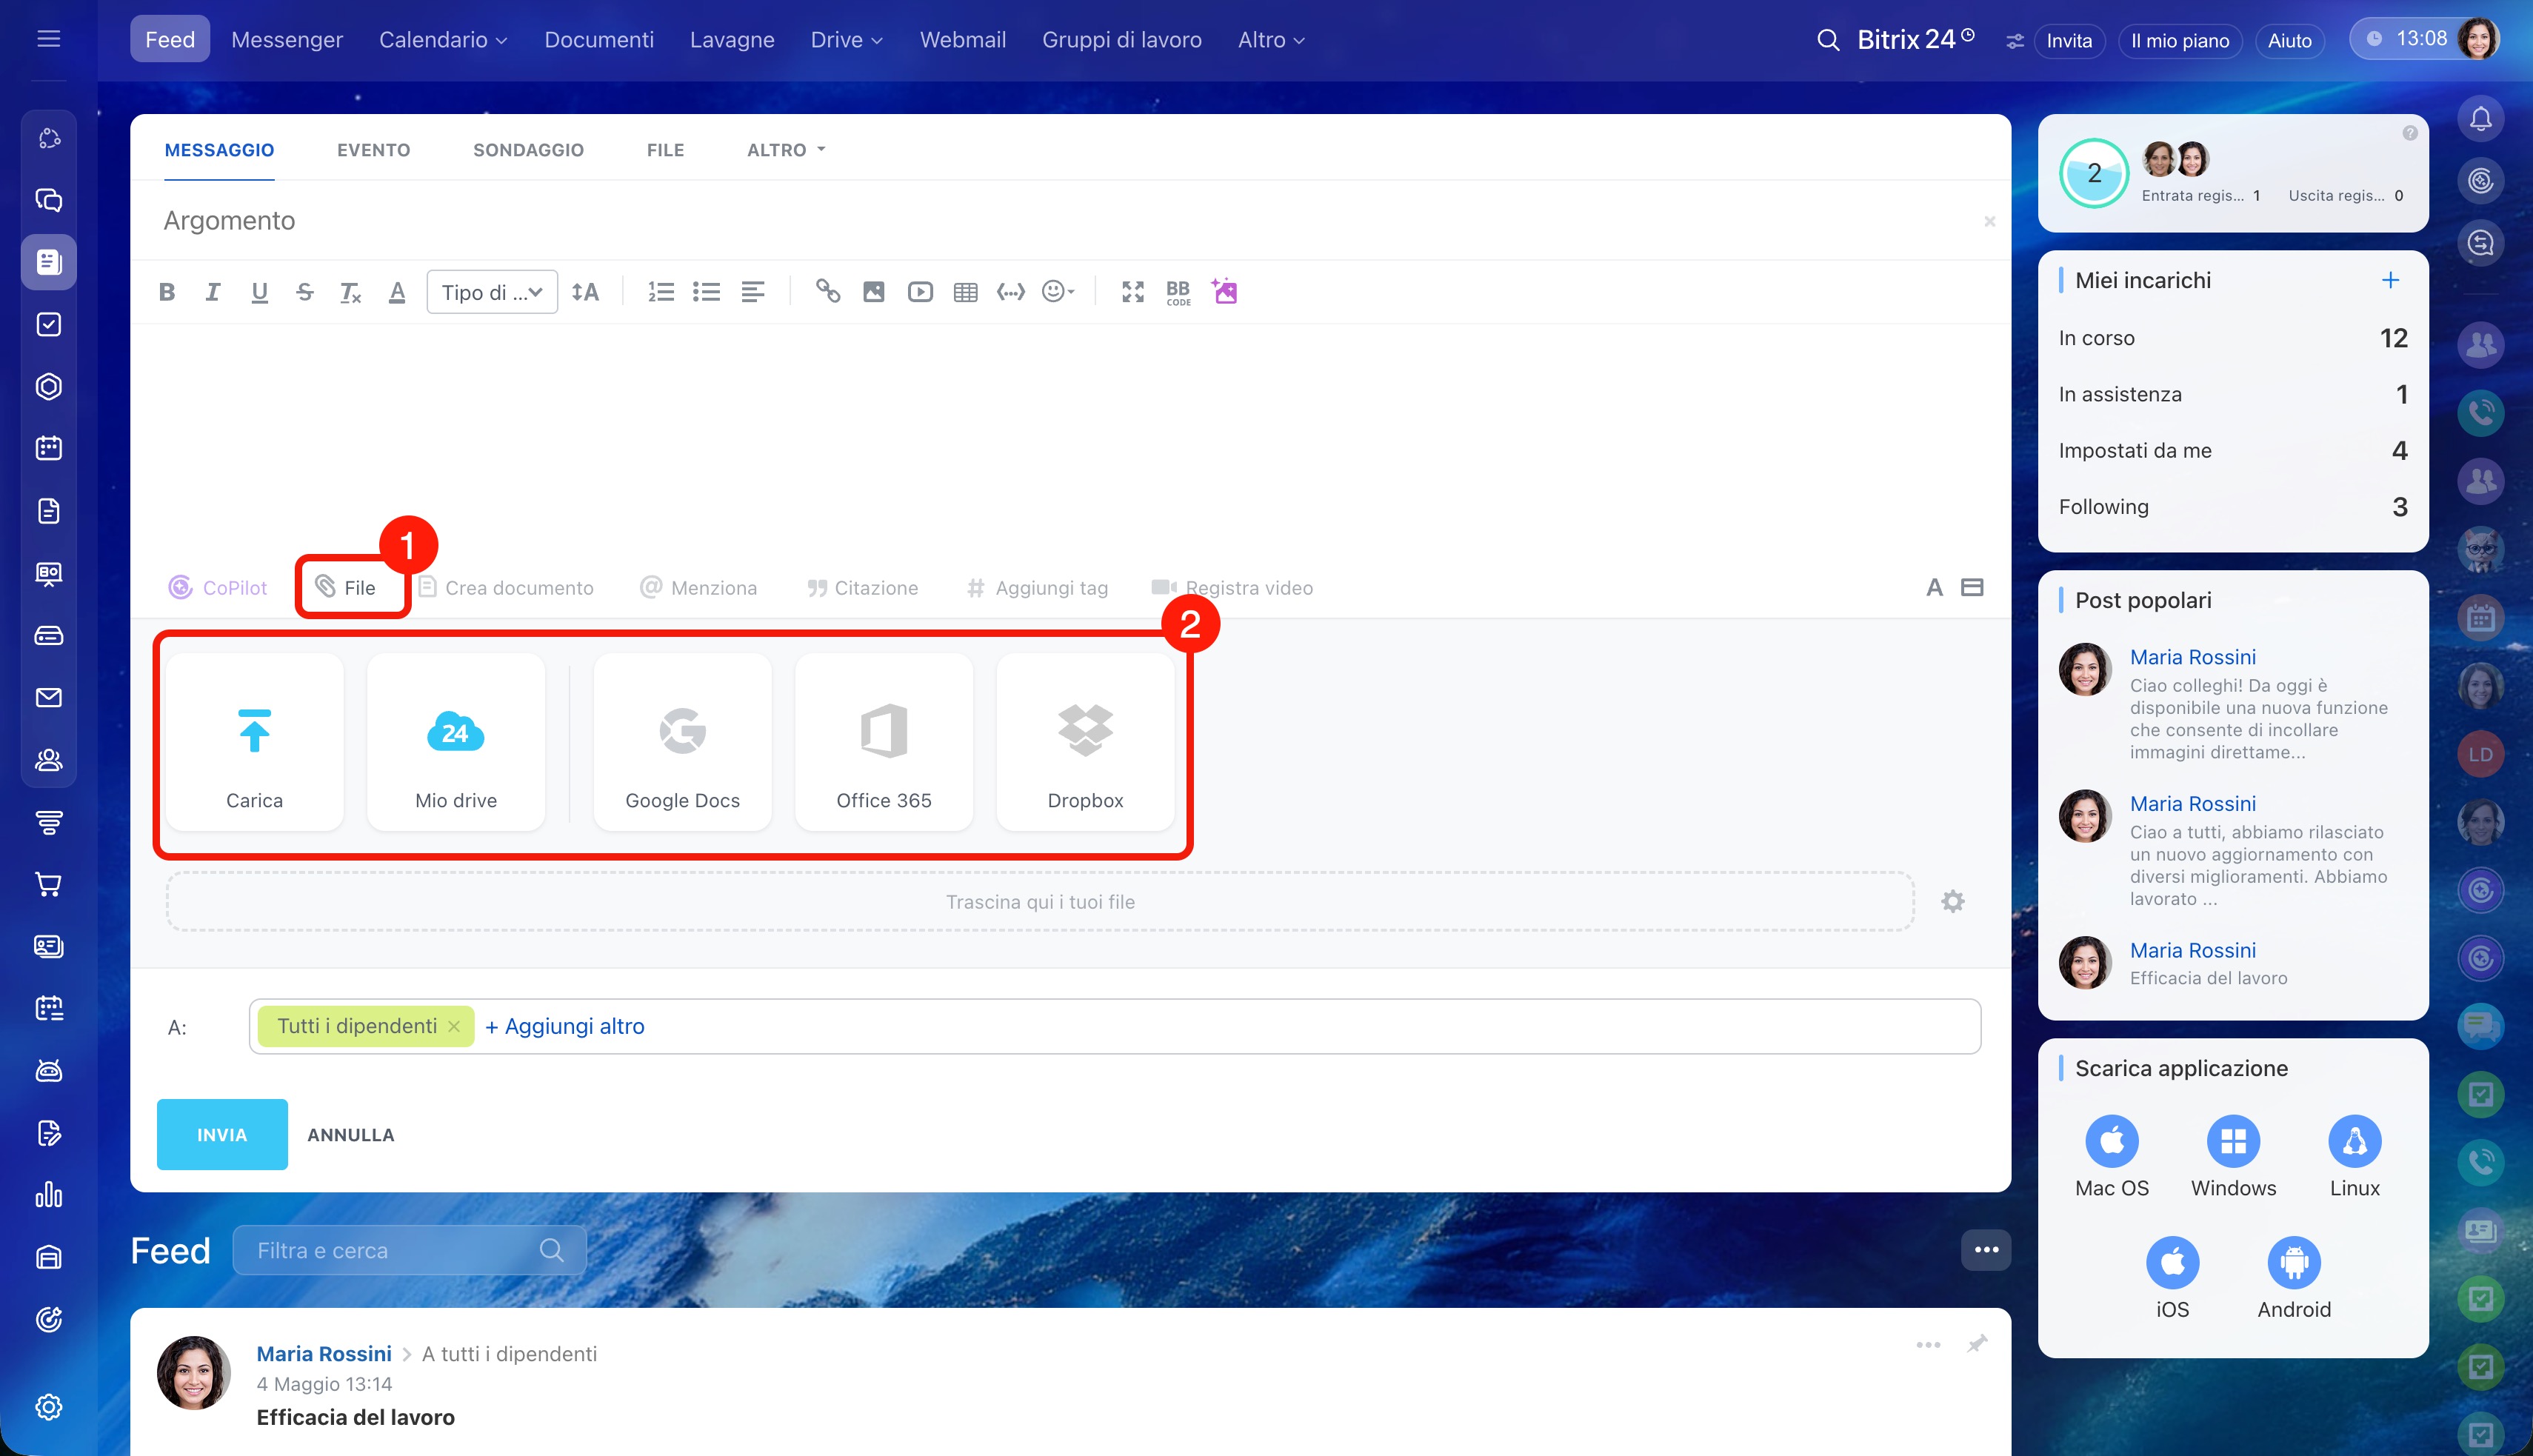Click Aggiungi tag
Viewport: 2533px width, 1456px height.
1037,588
